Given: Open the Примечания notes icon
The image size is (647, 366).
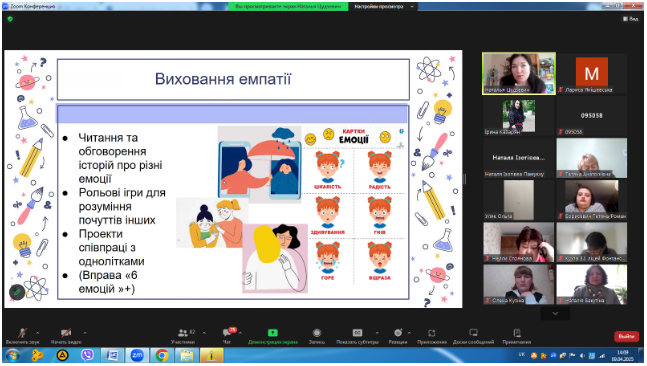Looking at the screenshot, I should pos(517,335).
